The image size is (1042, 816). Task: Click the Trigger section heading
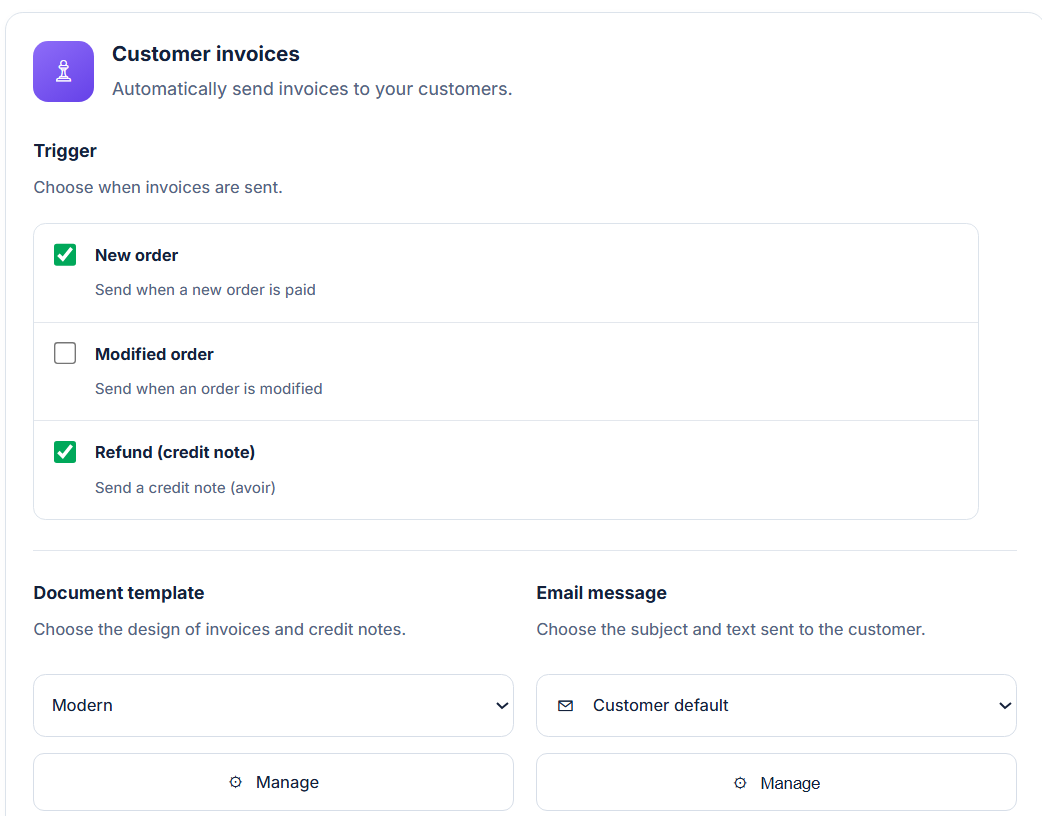click(x=65, y=151)
